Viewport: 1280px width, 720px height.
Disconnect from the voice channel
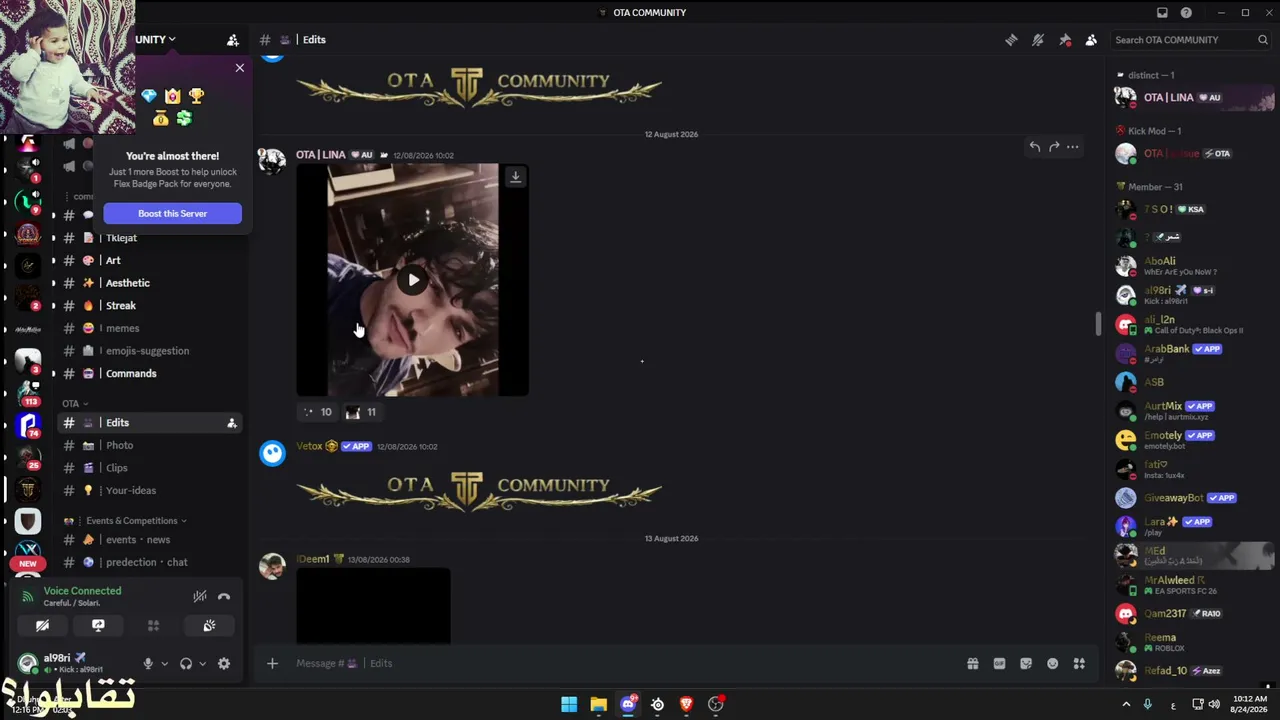224,596
